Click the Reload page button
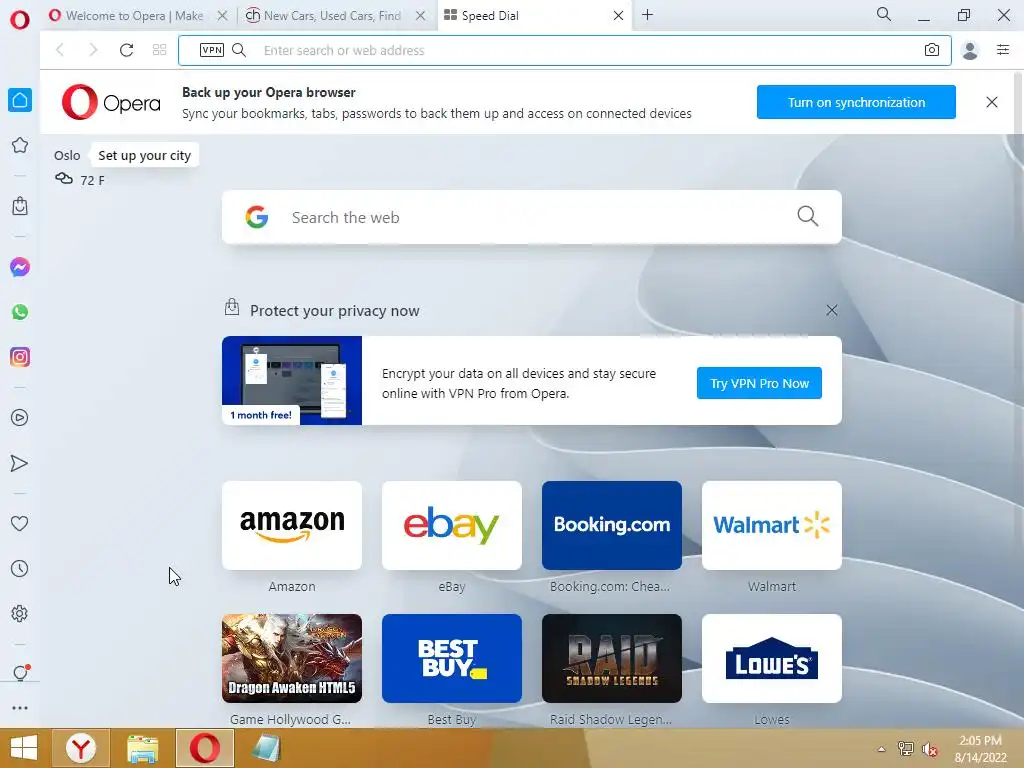 click(x=126, y=50)
